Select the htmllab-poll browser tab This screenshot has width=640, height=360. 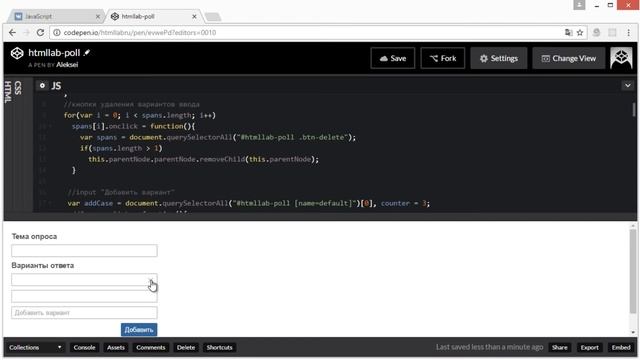point(153,16)
